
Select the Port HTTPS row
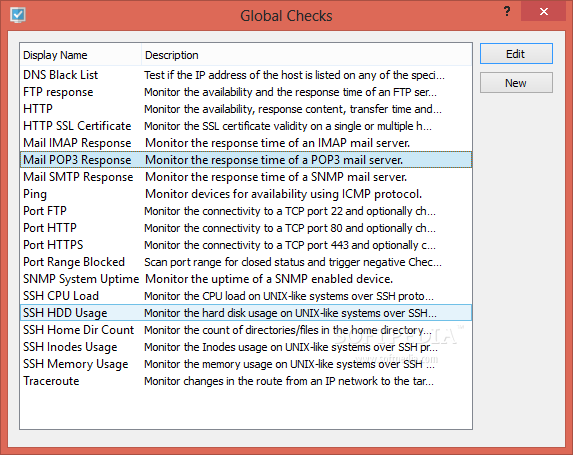[x=246, y=245]
